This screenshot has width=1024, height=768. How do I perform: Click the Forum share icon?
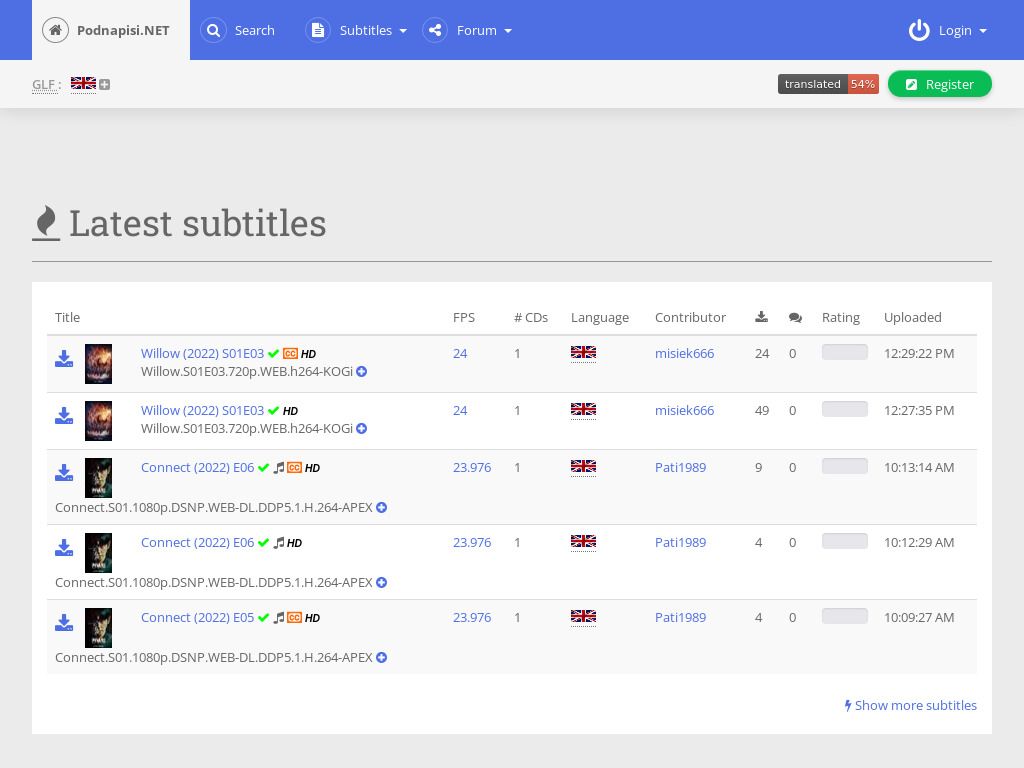click(x=435, y=30)
